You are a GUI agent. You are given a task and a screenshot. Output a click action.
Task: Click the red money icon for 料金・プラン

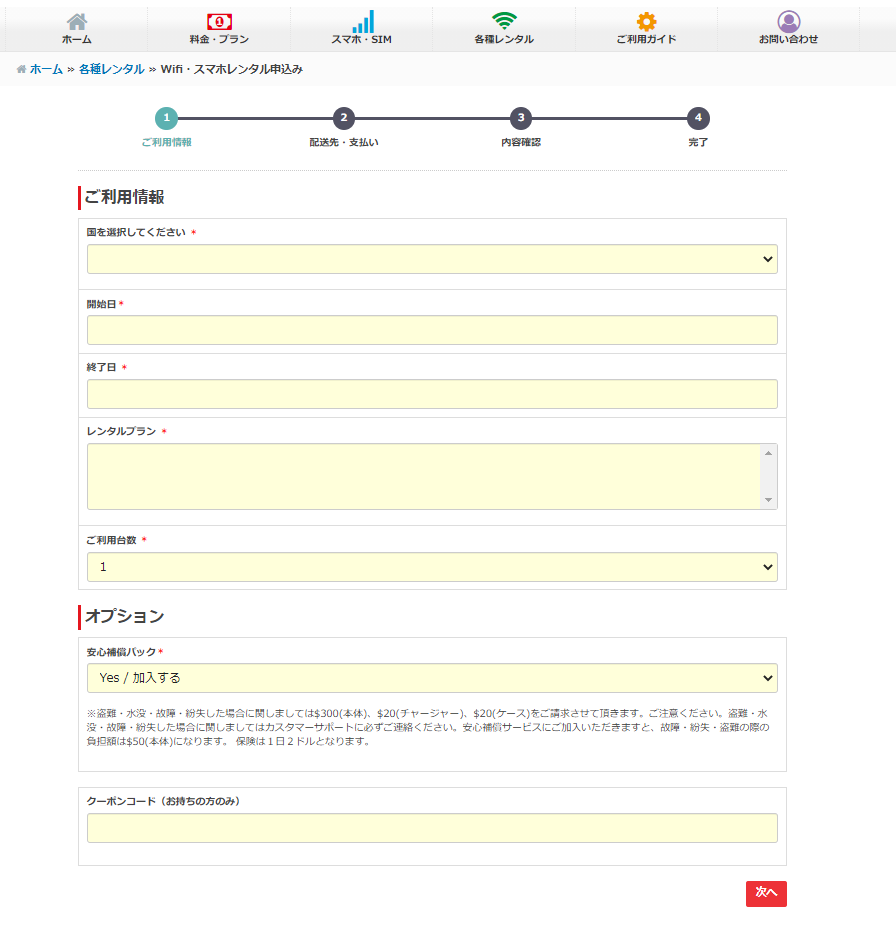click(219, 22)
